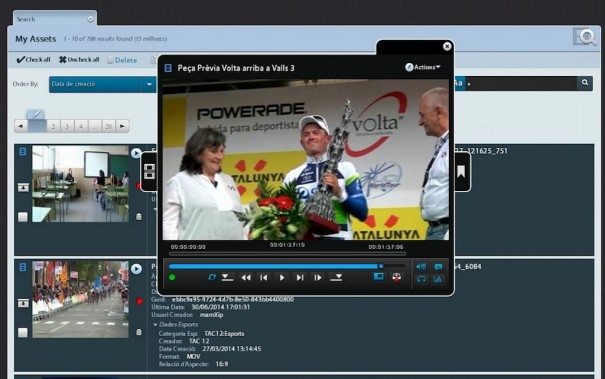Open results page 4
Image resolution: width=605 pixels, height=379 pixels.
81,126
